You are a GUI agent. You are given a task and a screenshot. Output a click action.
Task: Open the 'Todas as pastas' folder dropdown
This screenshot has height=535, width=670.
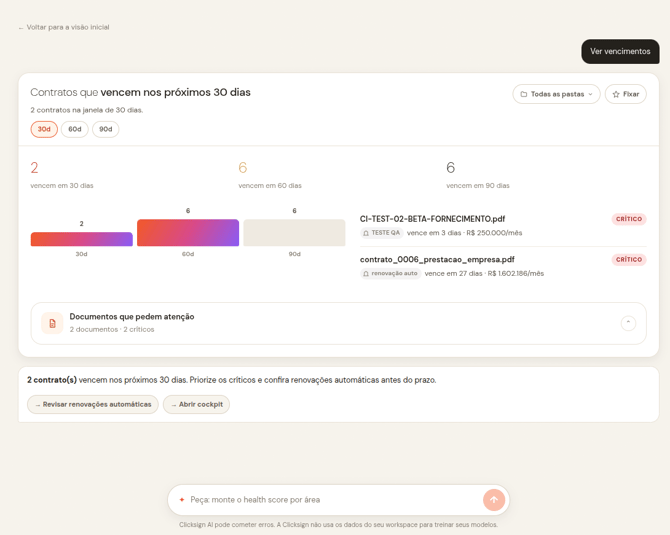pos(556,94)
